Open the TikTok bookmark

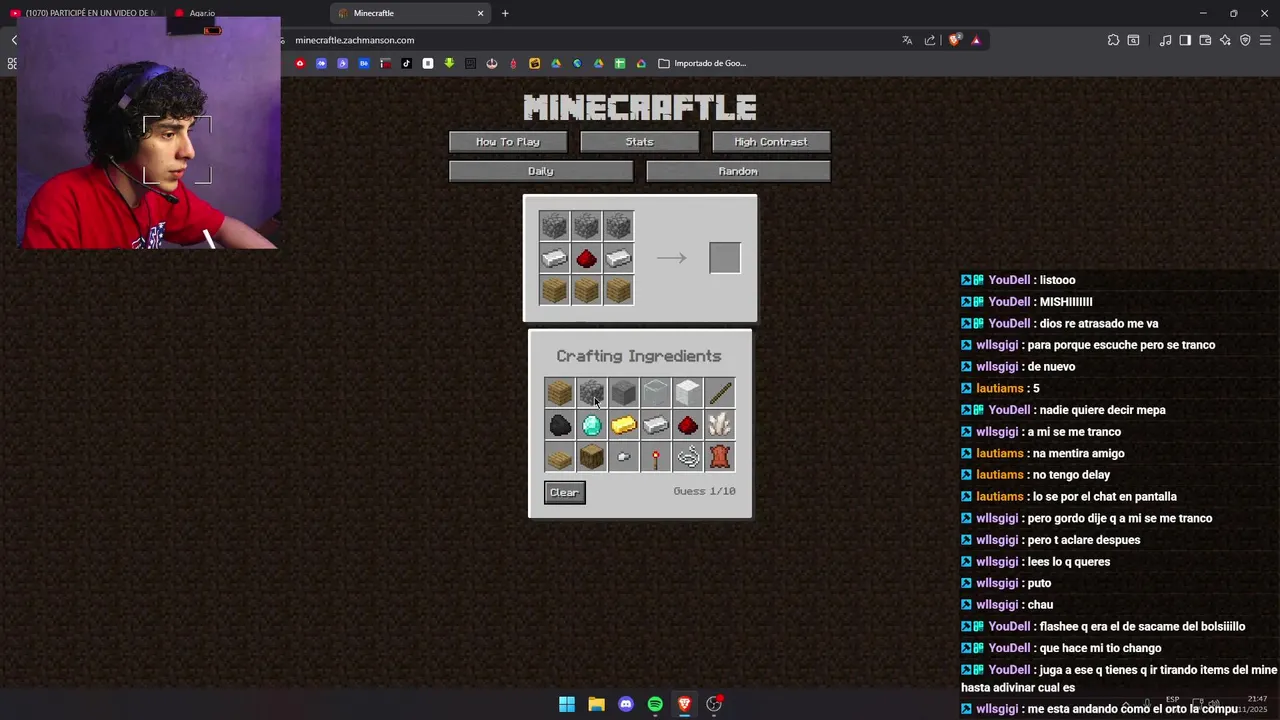(406, 63)
